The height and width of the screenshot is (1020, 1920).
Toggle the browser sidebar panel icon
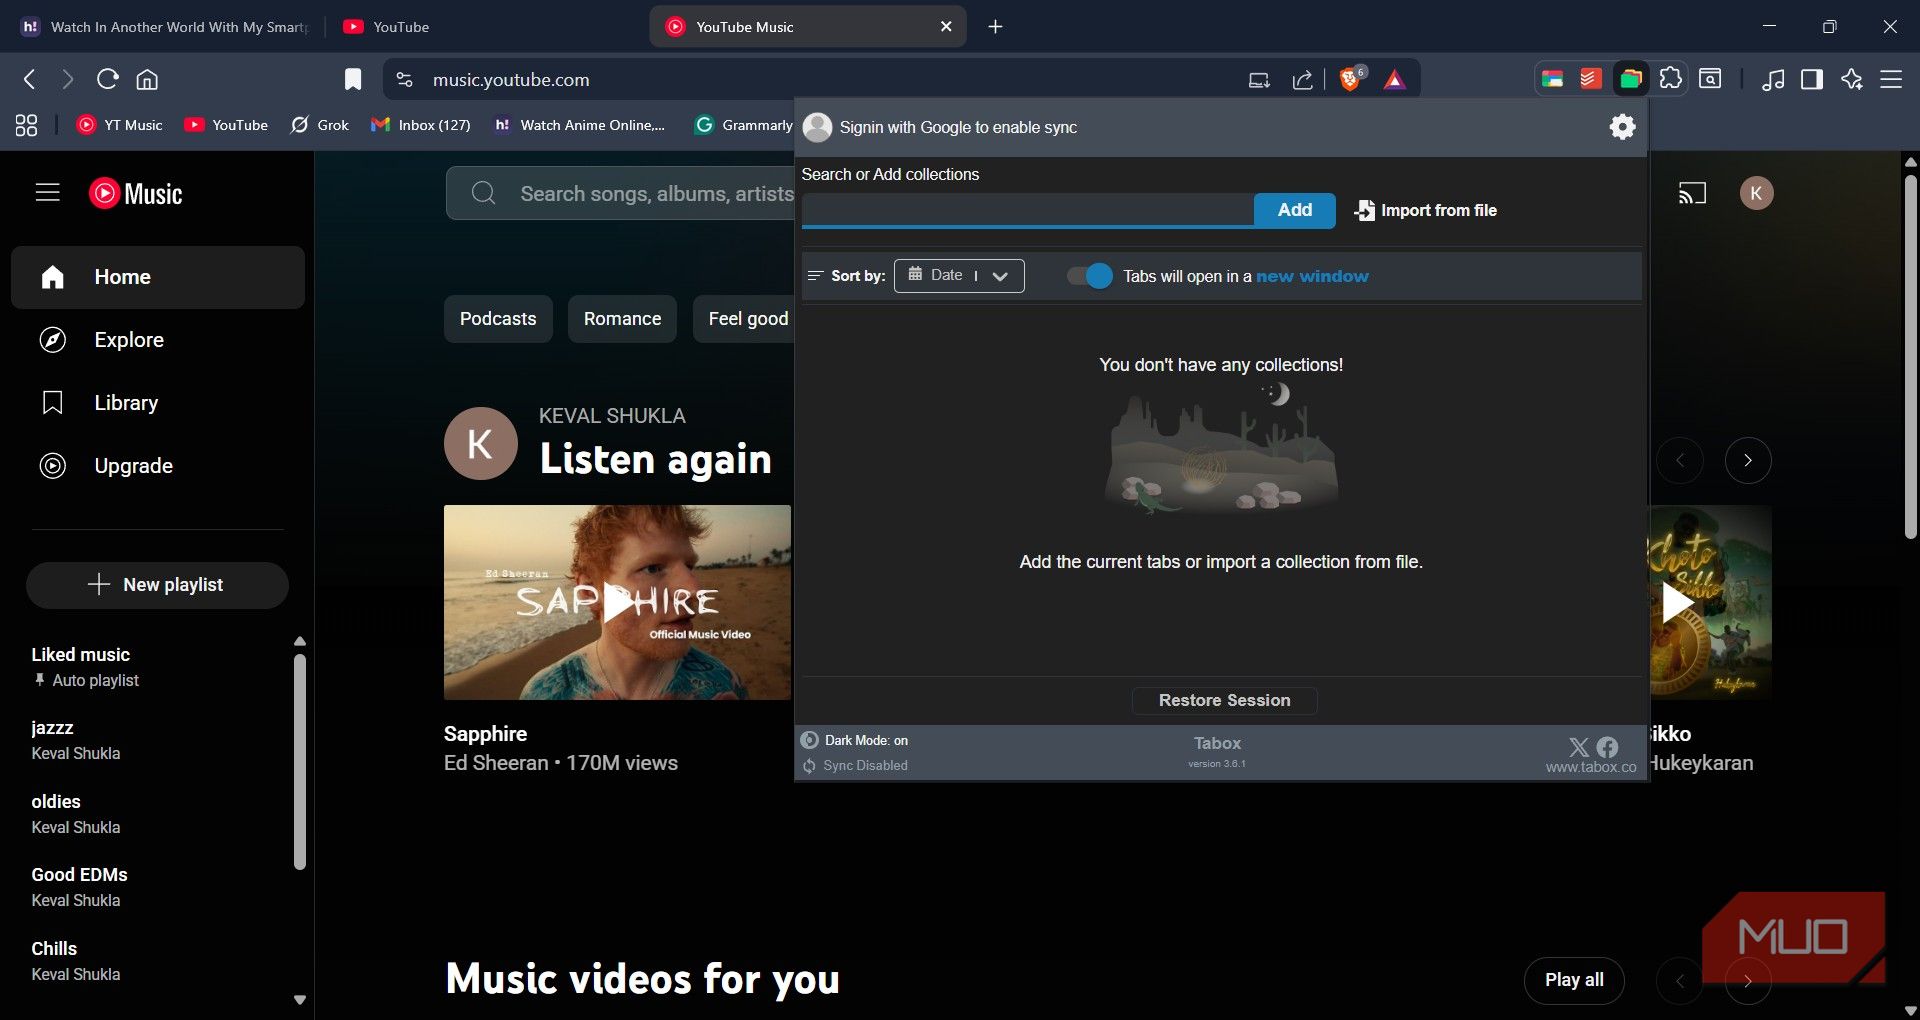[x=1811, y=79]
